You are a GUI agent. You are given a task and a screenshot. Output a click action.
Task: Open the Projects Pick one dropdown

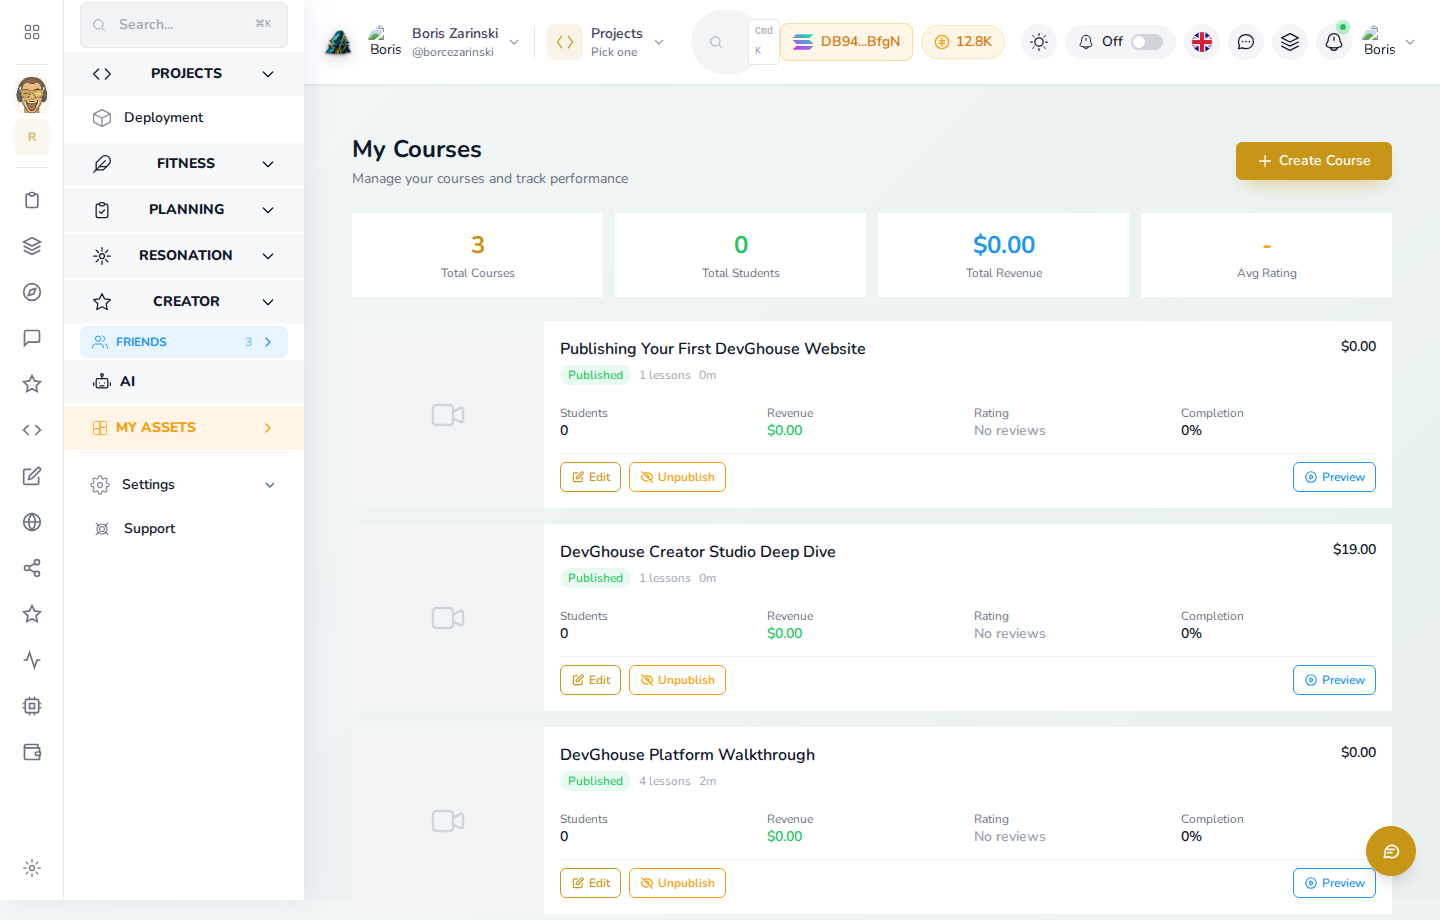[x=607, y=42]
